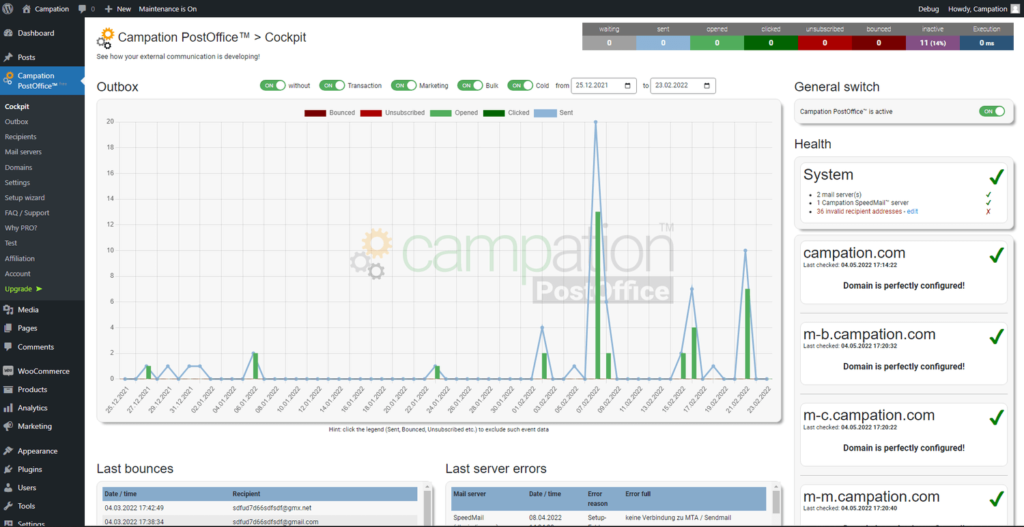Click the edit link for invalid recipient addresses
The image size is (1024, 527).
(x=912, y=212)
